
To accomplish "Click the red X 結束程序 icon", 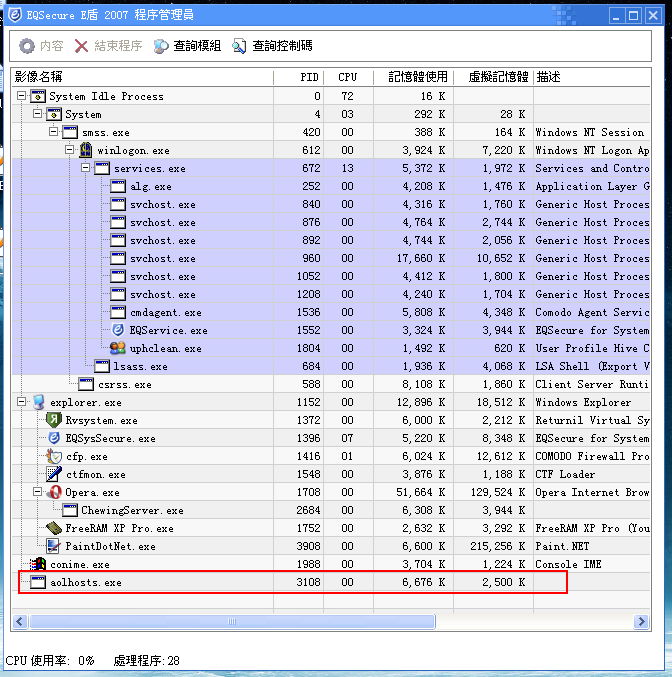I will click(81, 46).
